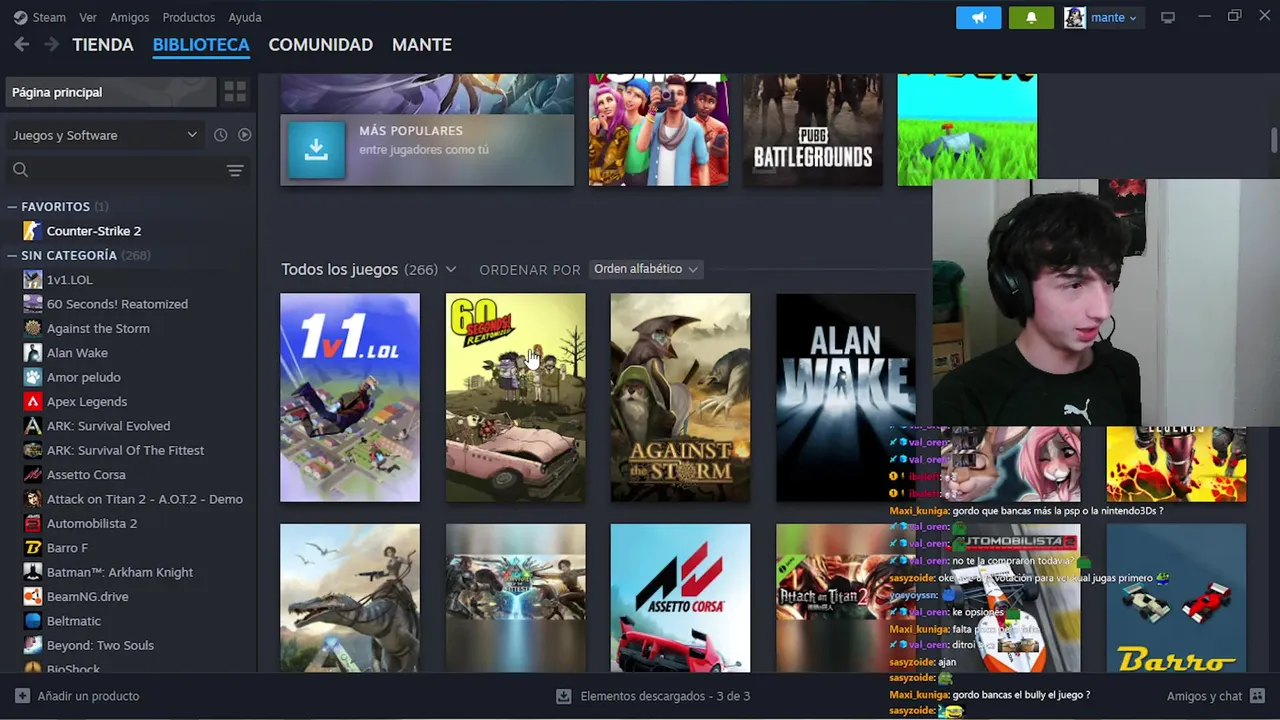Open the Productos menu
Image resolution: width=1280 pixels, height=720 pixels.
[x=188, y=17]
